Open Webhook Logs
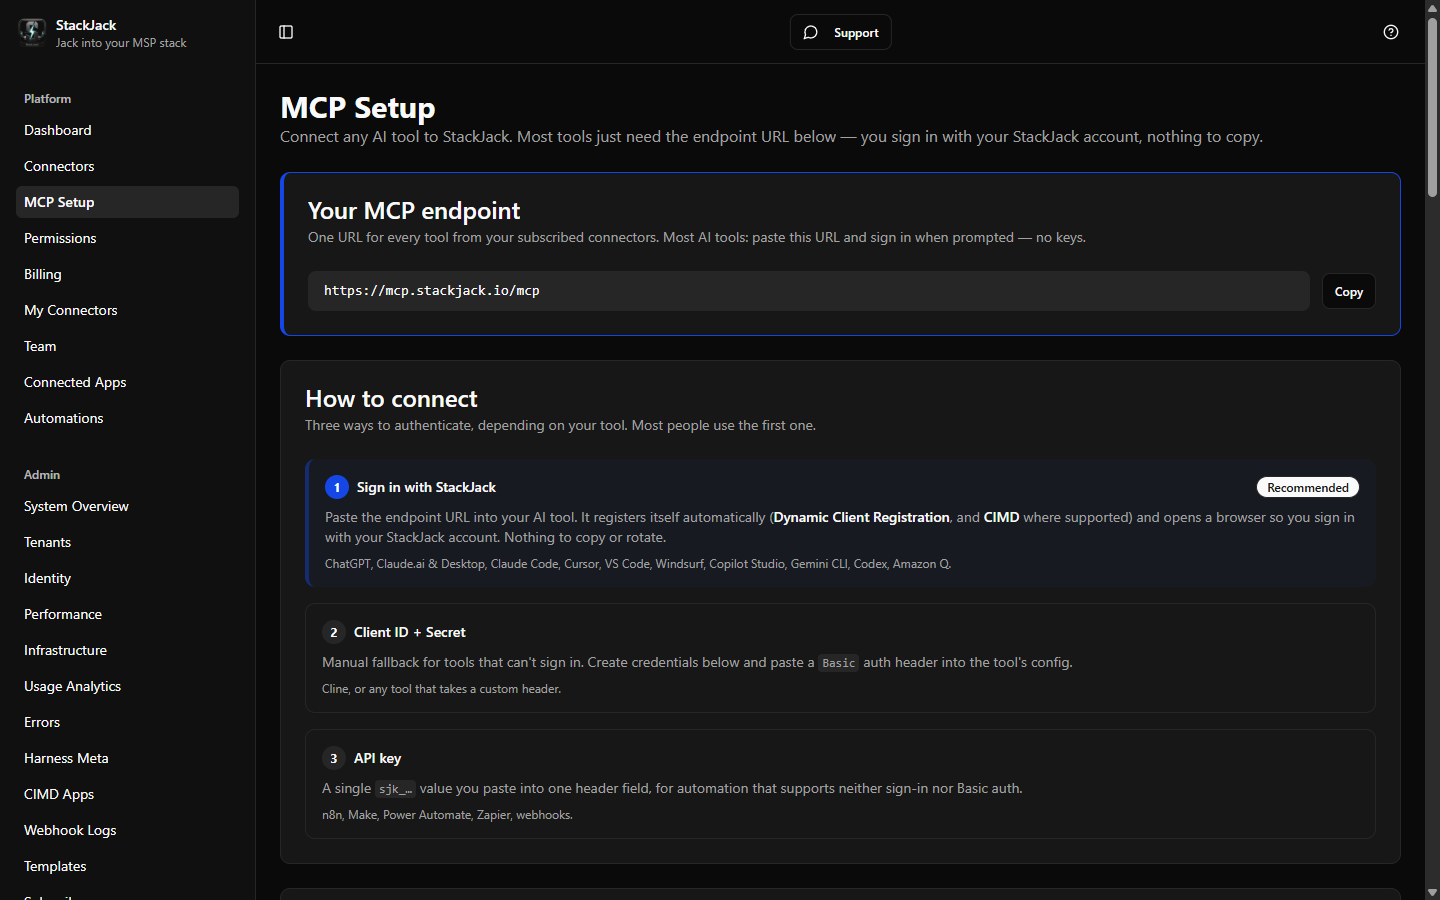The height and width of the screenshot is (900, 1440). coord(127,830)
